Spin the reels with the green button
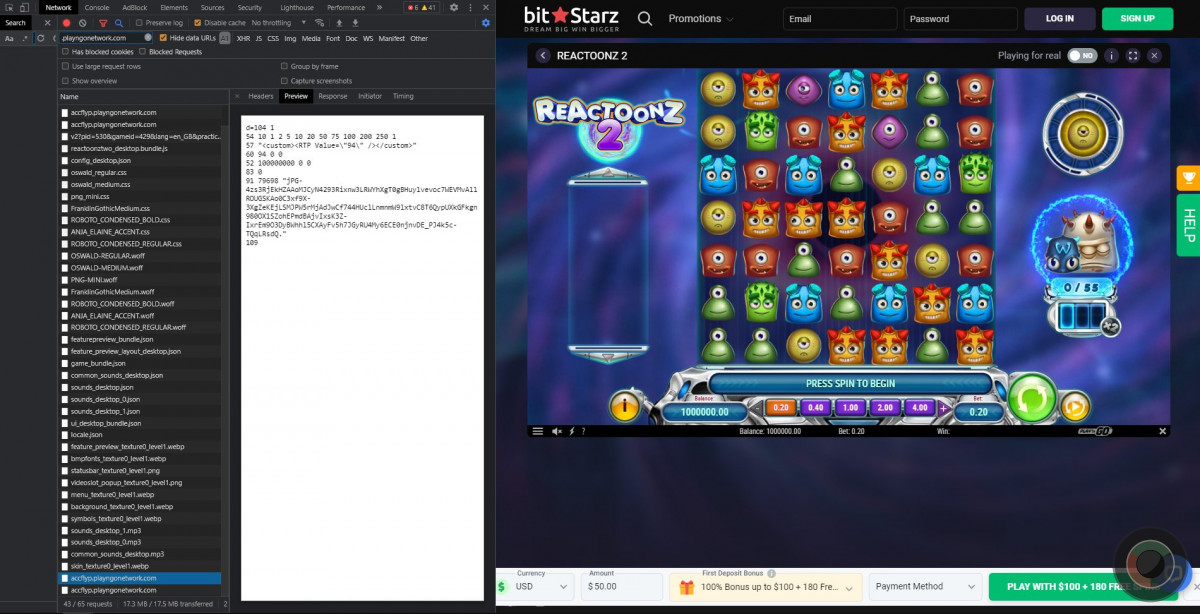1200x614 pixels. click(x=1030, y=397)
